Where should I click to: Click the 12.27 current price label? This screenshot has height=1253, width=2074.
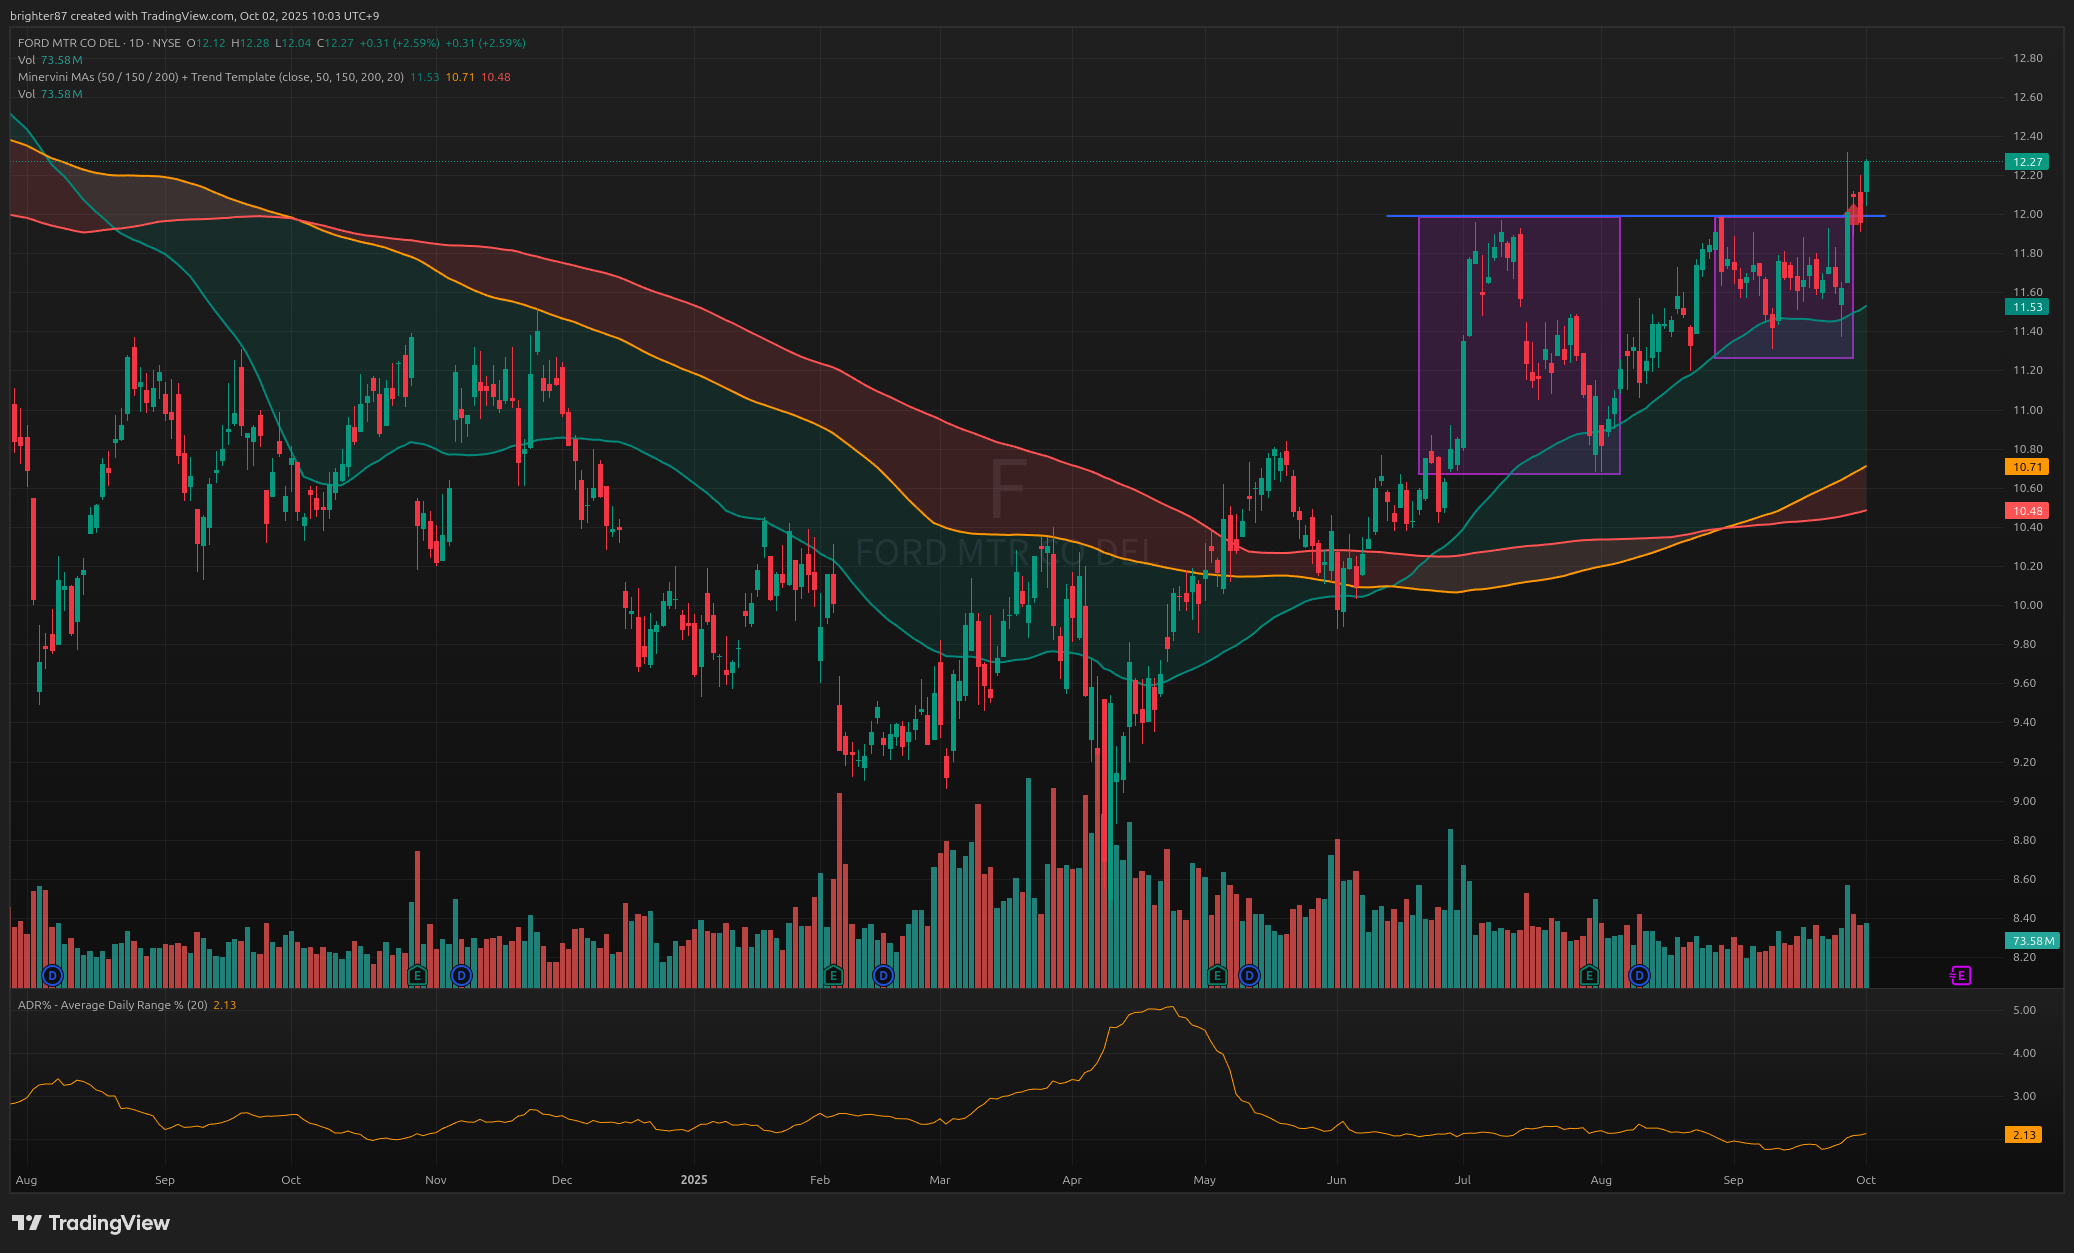pos(2027,162)
